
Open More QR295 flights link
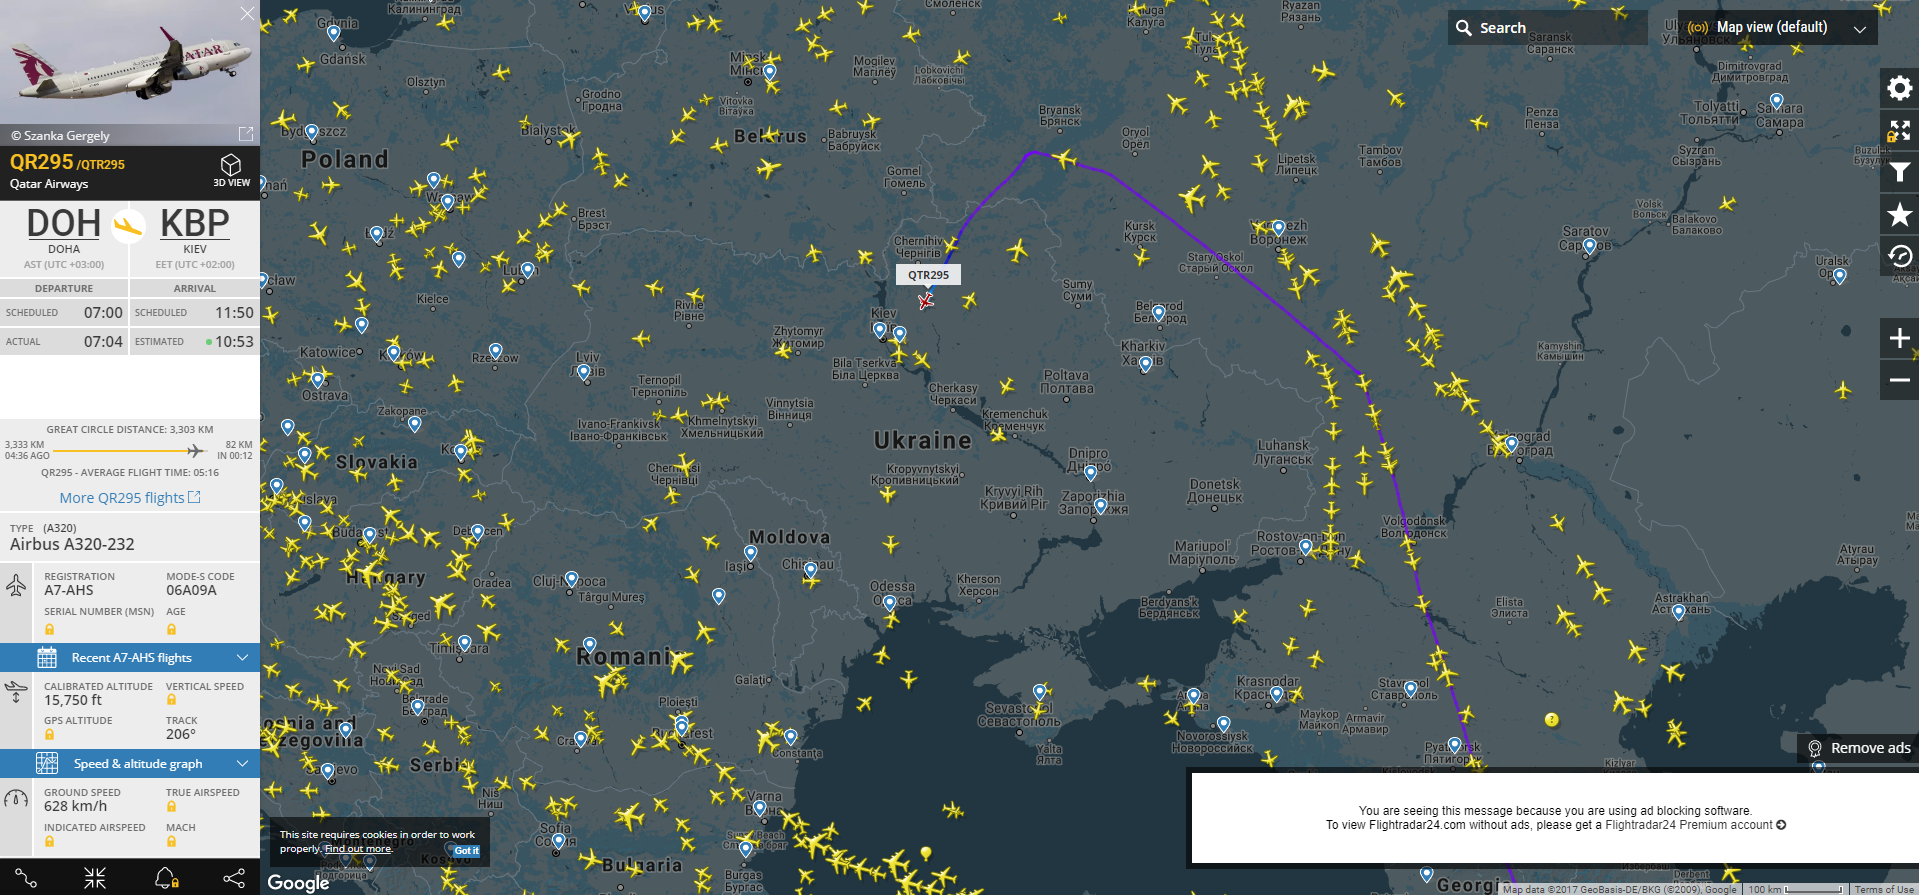coord(130,498)
